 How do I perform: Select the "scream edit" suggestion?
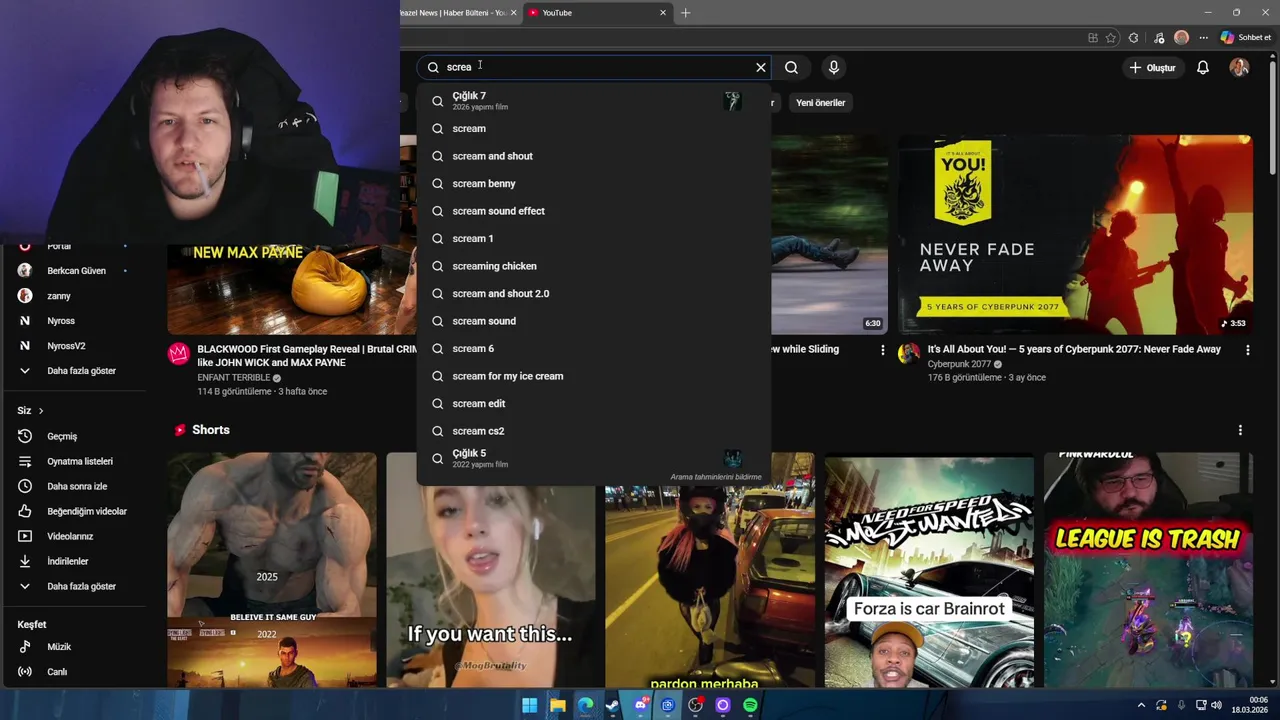tap(594, 403)
